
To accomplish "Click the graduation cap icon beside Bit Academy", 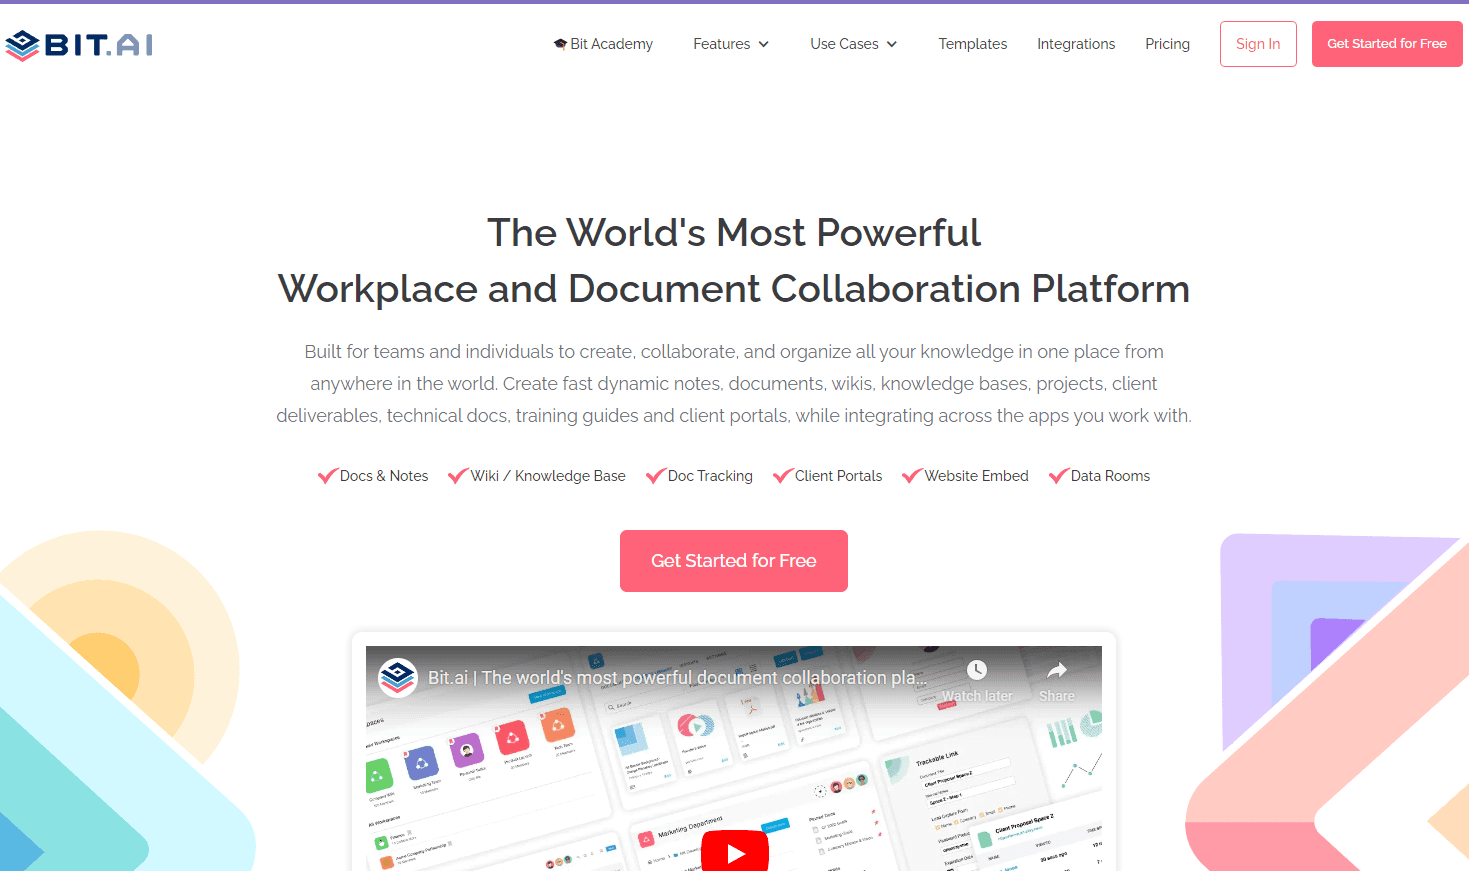I will 560,44.
